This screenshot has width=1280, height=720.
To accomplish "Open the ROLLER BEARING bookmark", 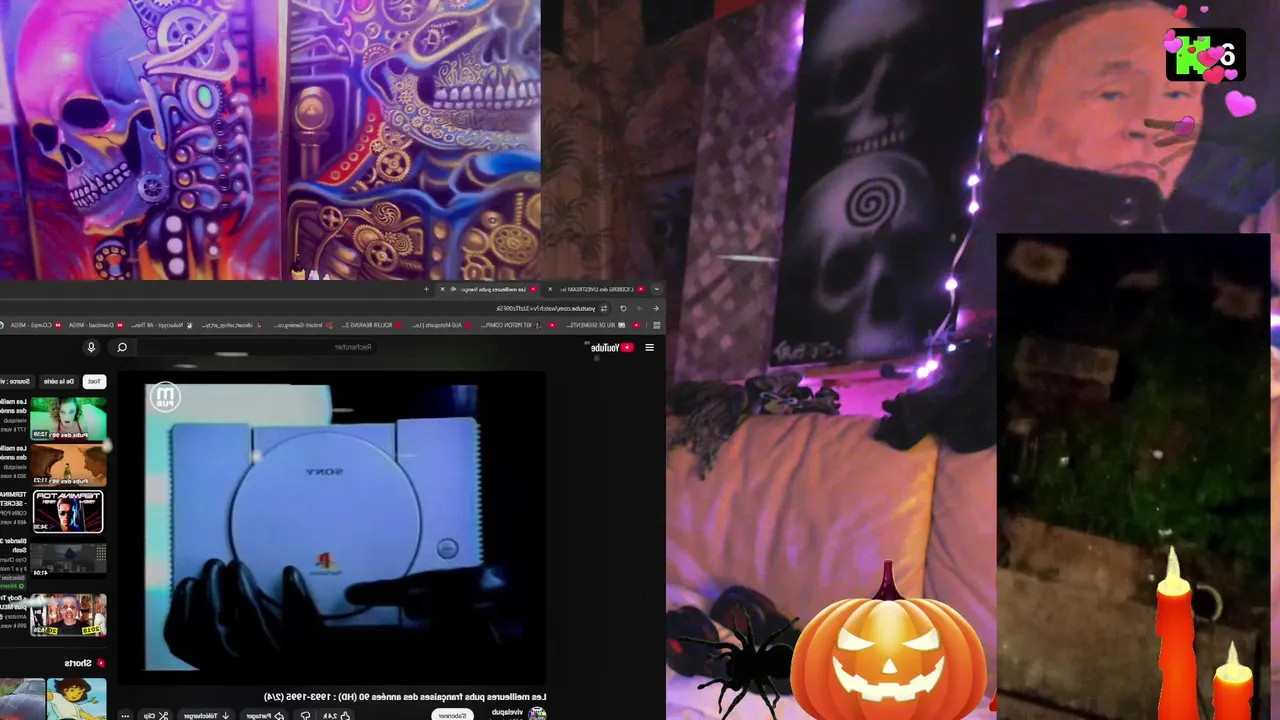I will [x=372, y=325].
